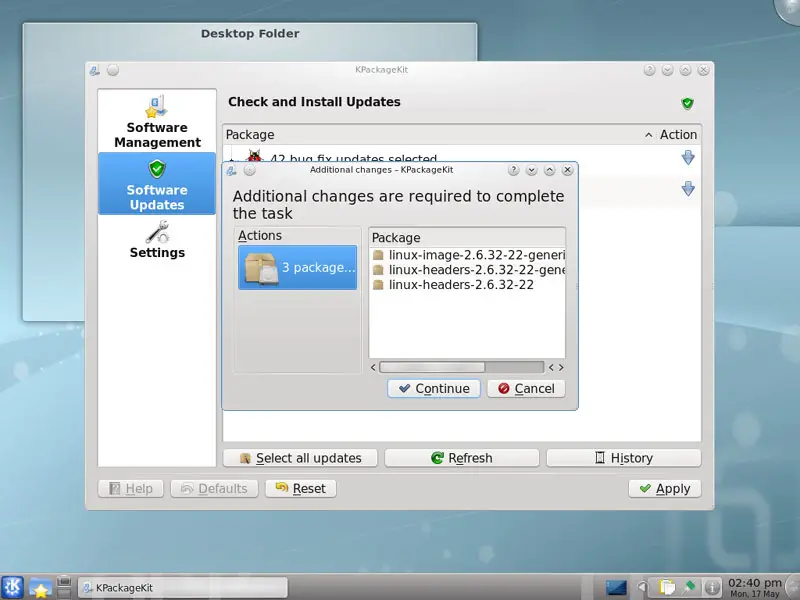Image resolution: width=800 pixels, height=600 pixels.
Task: Click the scroll-right arrow of the package list
Action: (561, 367)
